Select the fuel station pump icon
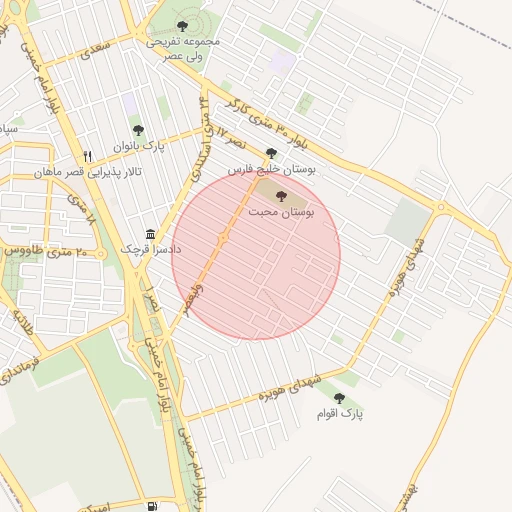This screenshot has width=512, height=512. tap(152, 506)
